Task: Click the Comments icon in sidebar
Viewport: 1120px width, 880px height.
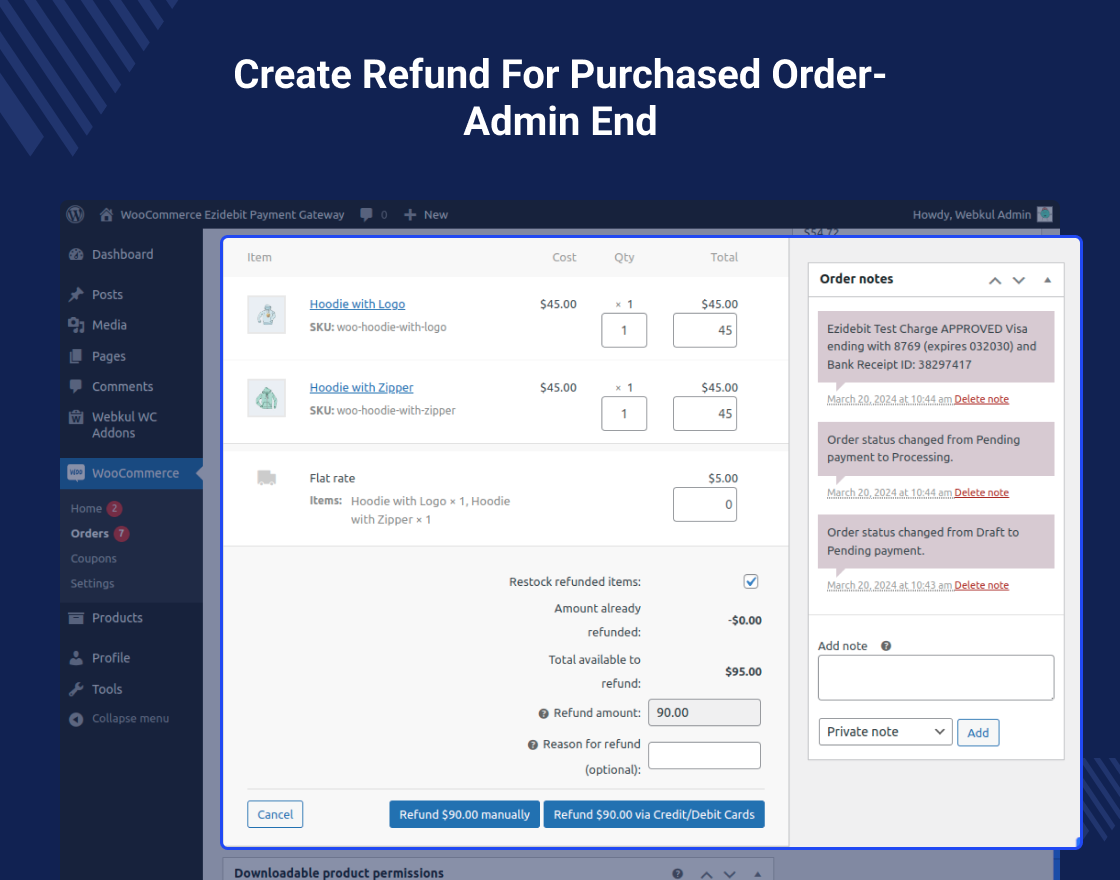Action: point(76,386)
